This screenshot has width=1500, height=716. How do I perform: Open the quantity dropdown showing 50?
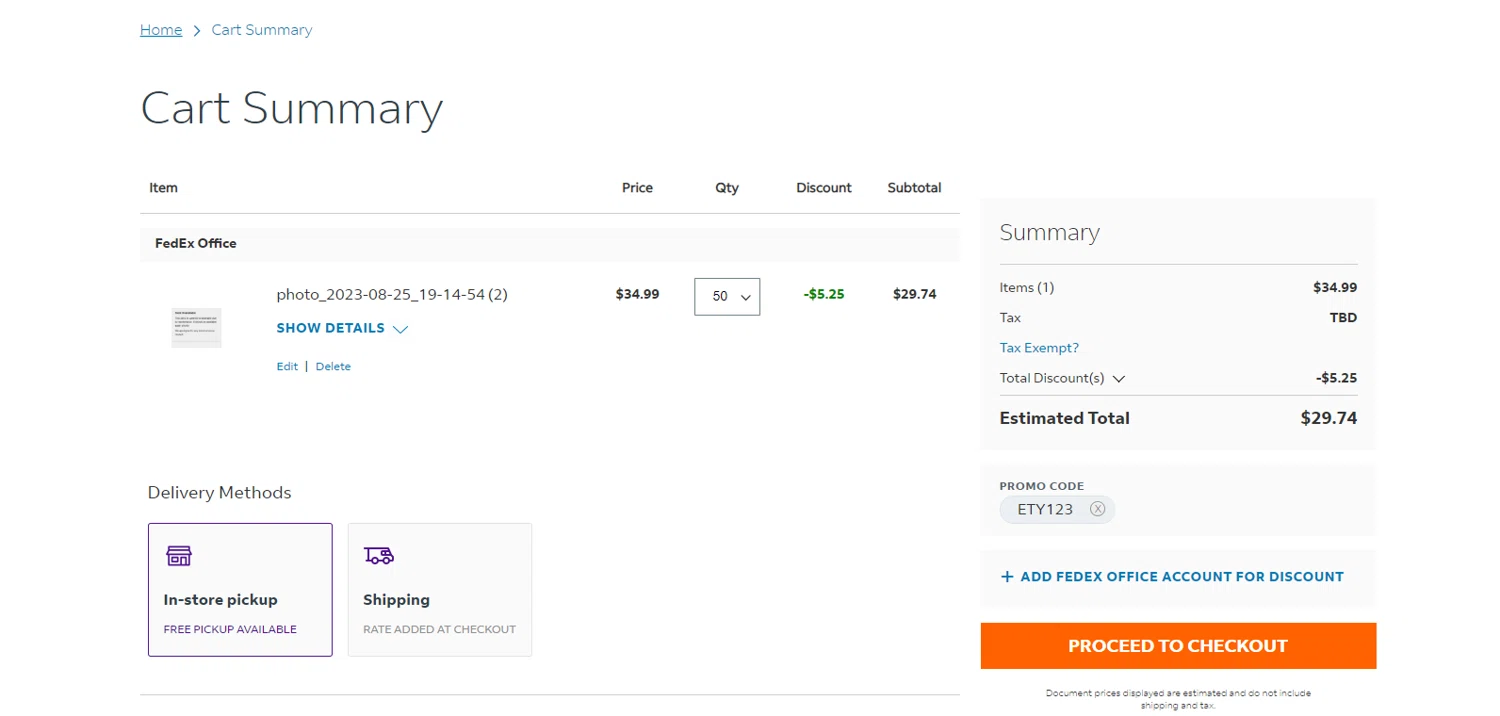click(727, 297)
